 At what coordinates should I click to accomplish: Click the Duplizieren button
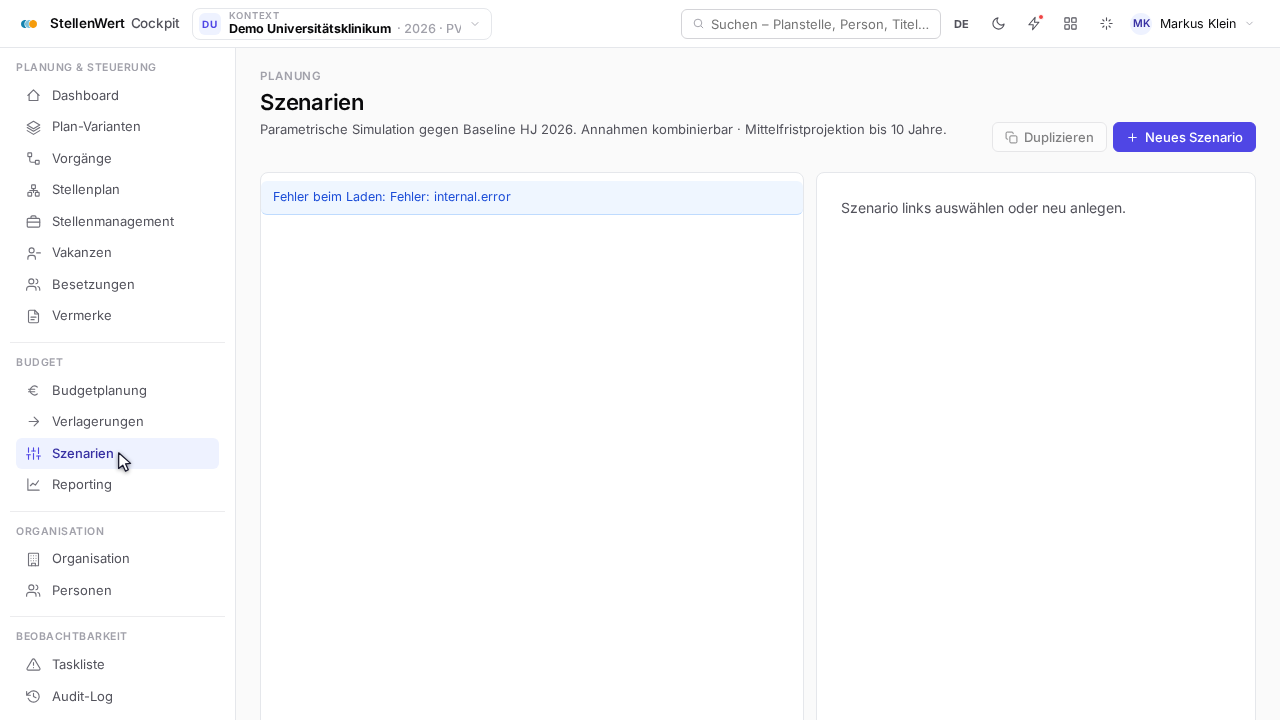[x=1049, y=137]
